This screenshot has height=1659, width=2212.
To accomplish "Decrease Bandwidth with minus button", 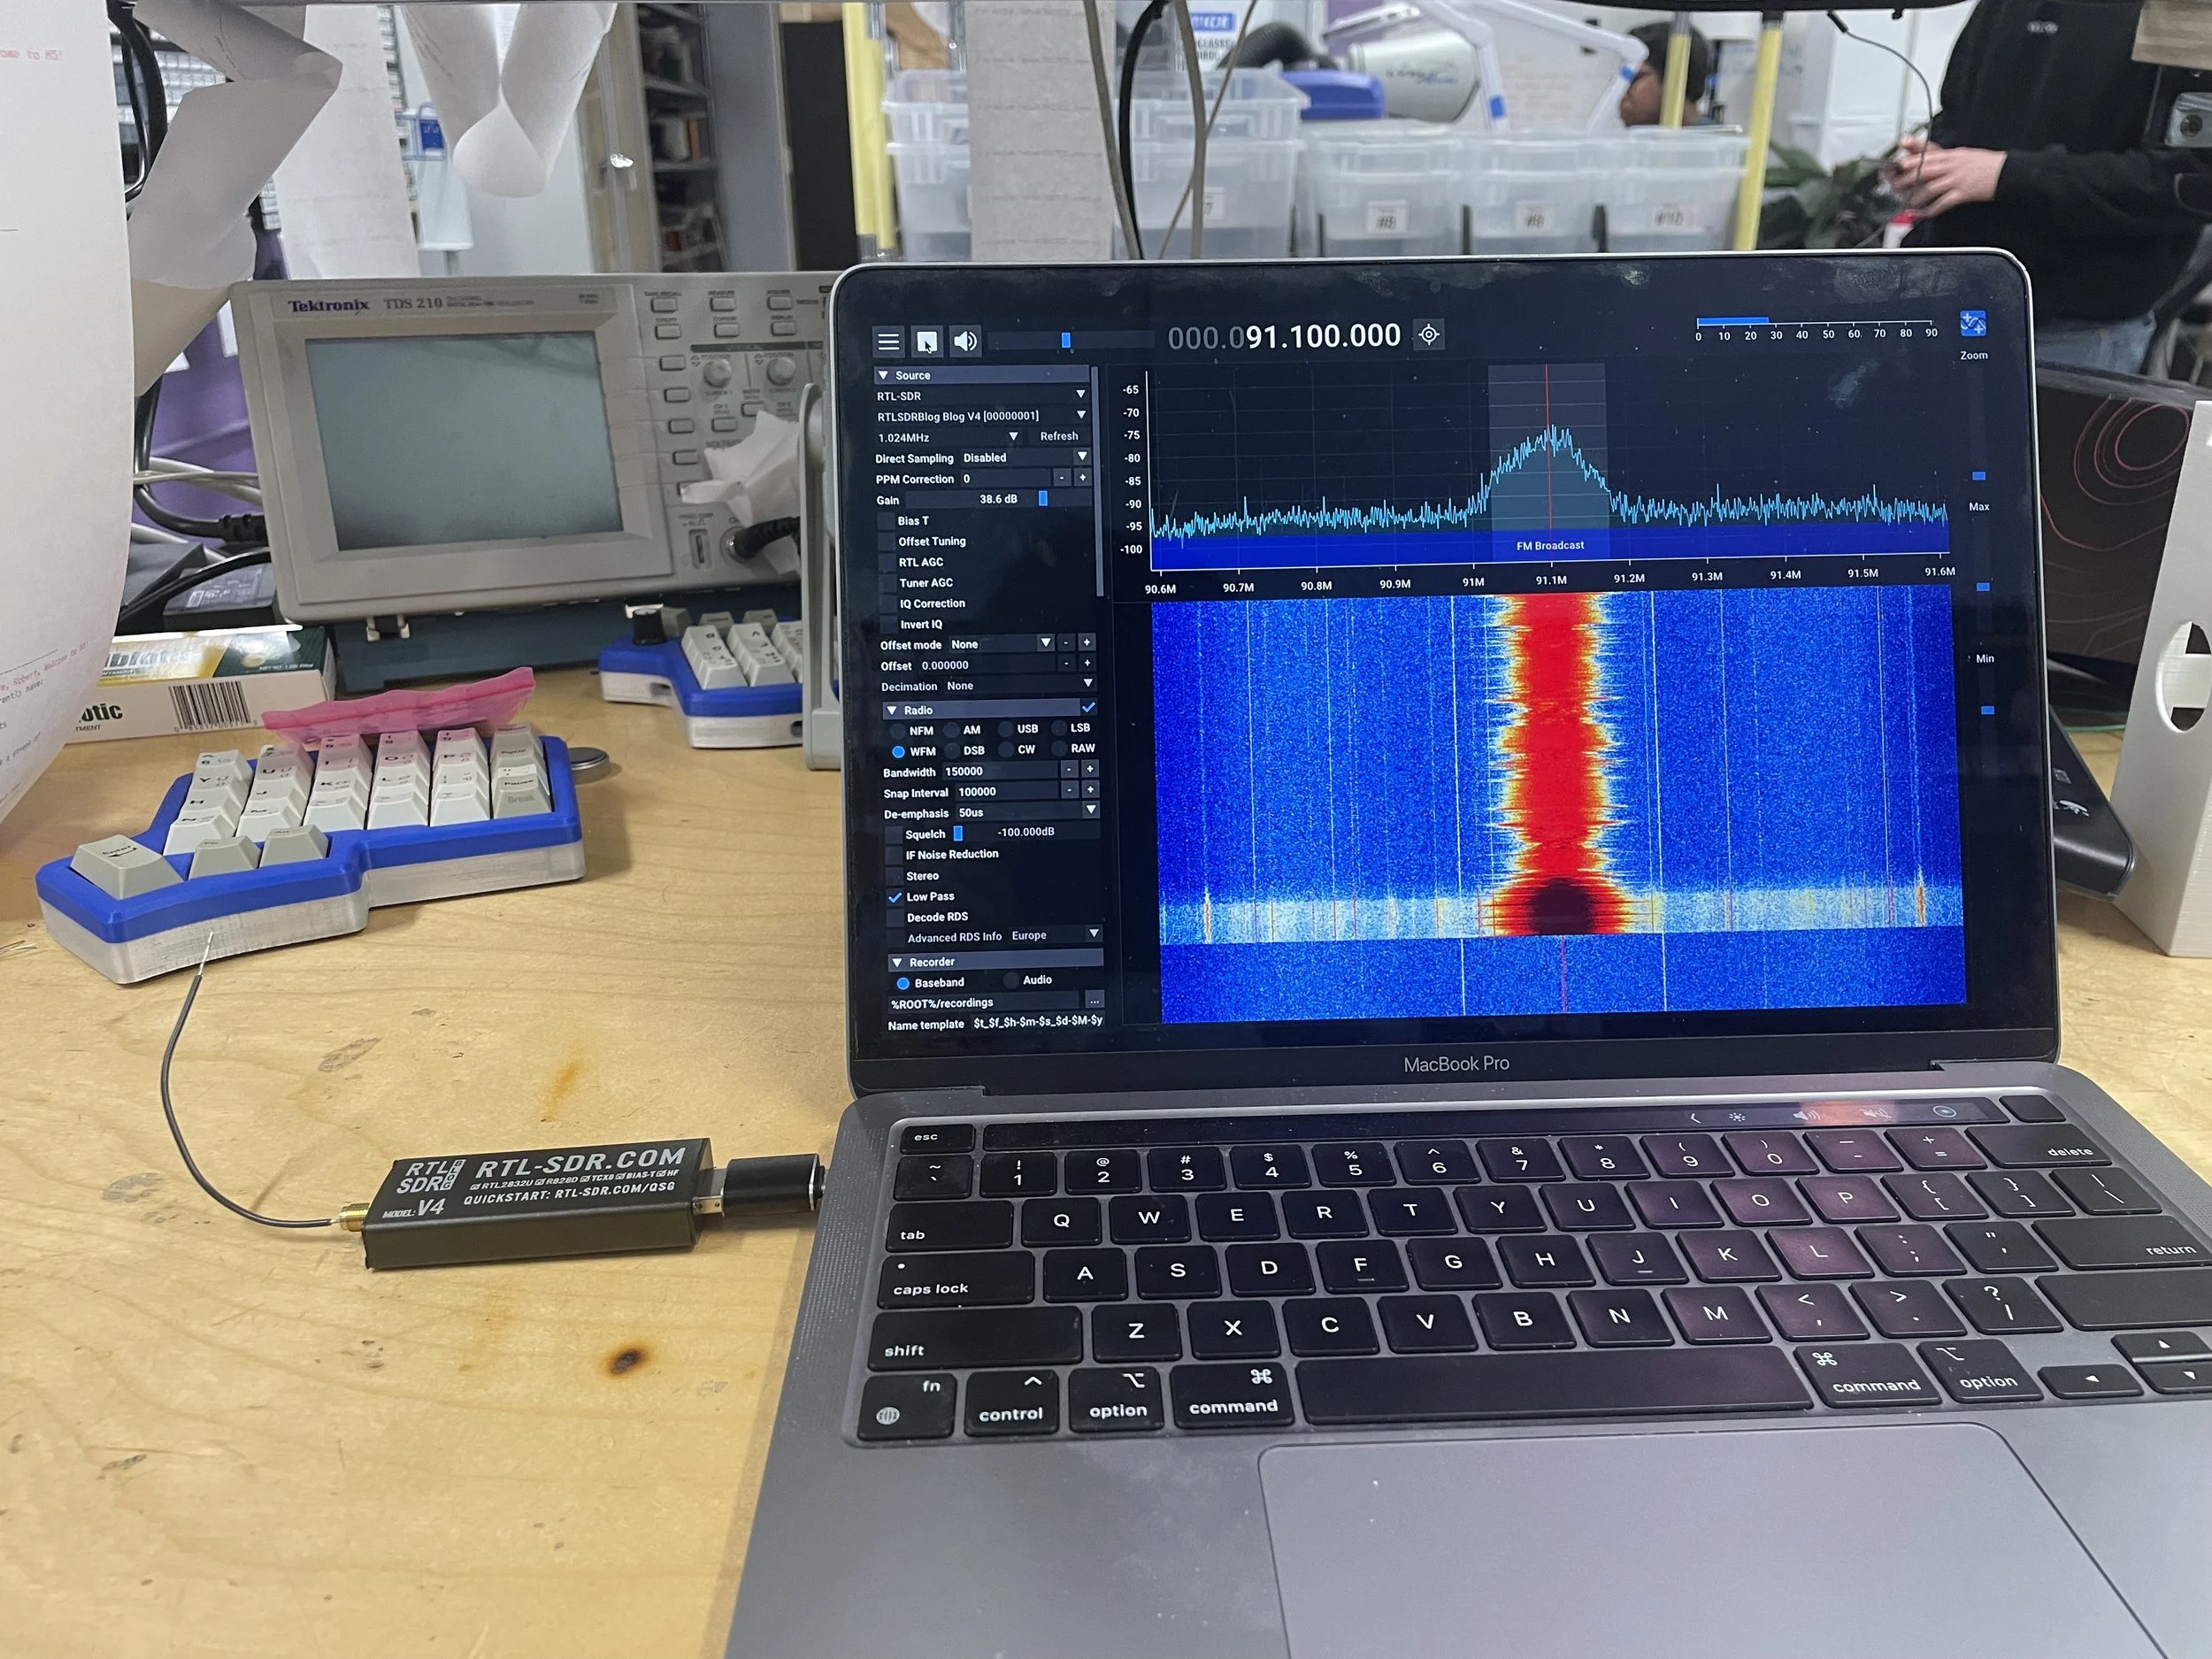I will pyautogui.click(x=1069, y=769).
